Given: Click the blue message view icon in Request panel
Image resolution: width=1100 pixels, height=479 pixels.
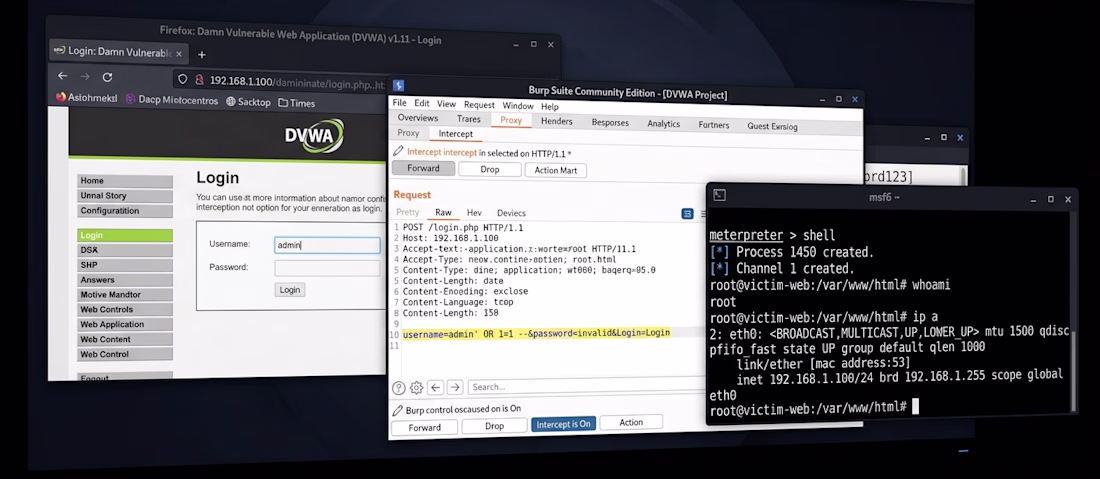Looking at the screenshot, I should click(x=688, y=214).
